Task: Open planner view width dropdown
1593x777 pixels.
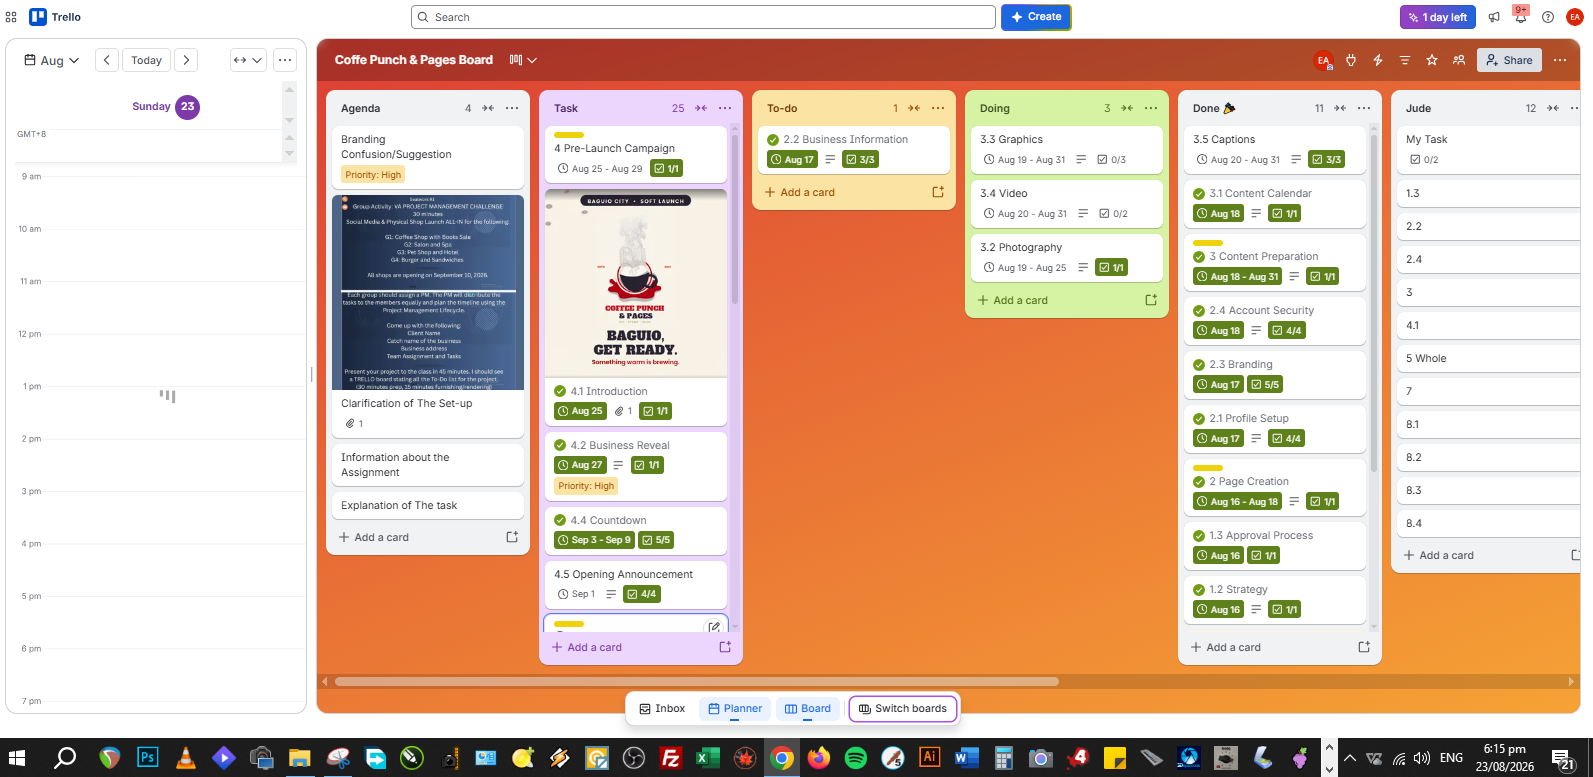Action: click(248, 60)
